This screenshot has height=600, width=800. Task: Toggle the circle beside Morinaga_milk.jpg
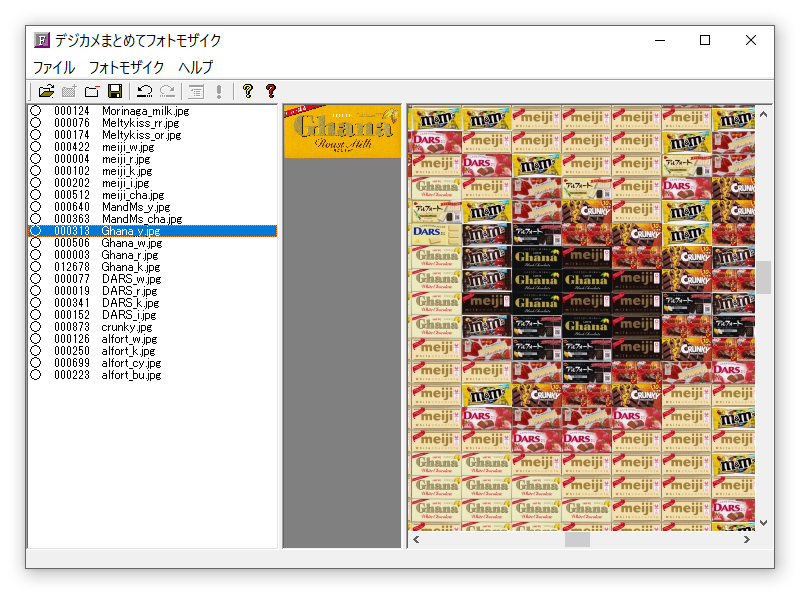[x=35, y=111]
